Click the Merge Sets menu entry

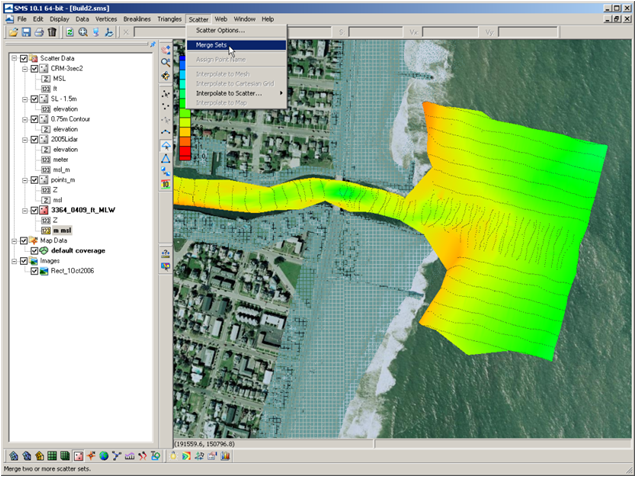point(236,45)
